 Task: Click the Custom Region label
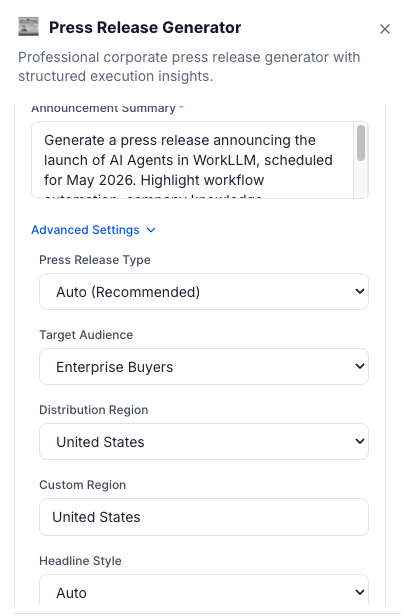(83, 485)
